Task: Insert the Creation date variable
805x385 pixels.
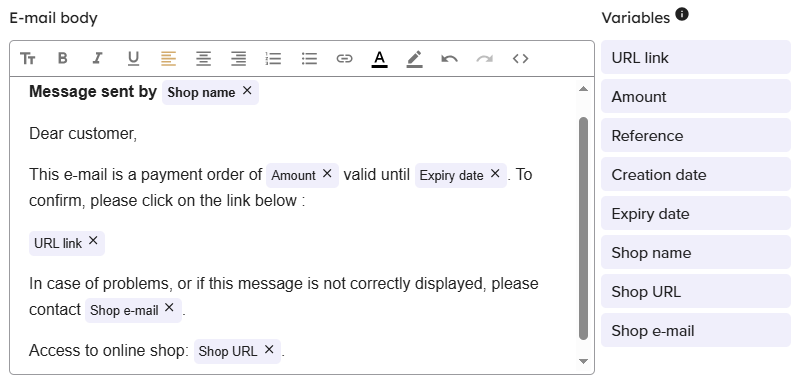Action: tap(696, 175)
